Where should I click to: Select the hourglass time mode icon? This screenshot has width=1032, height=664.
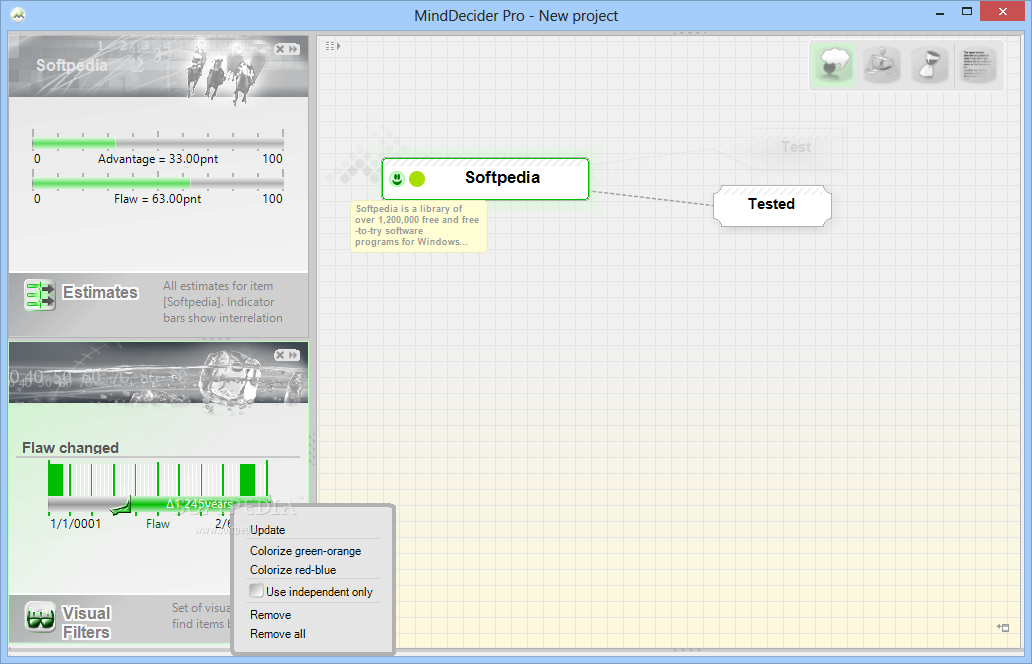pyautogui.click(x=929, y=65)
